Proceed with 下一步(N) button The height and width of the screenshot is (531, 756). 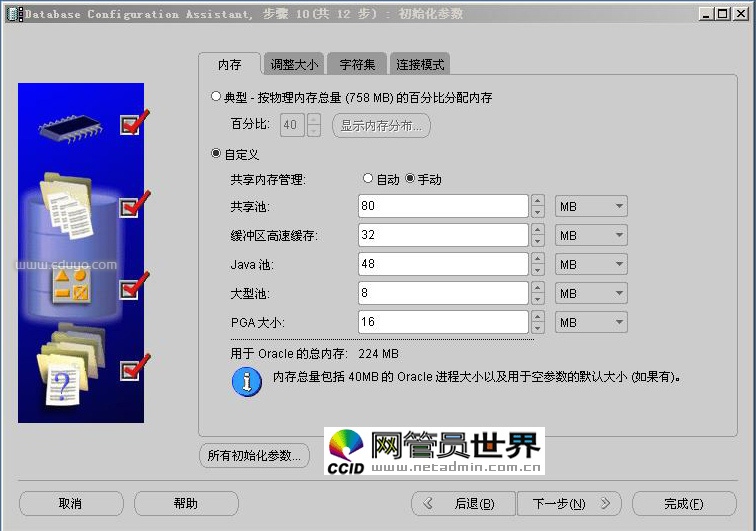tap(569, 504)
